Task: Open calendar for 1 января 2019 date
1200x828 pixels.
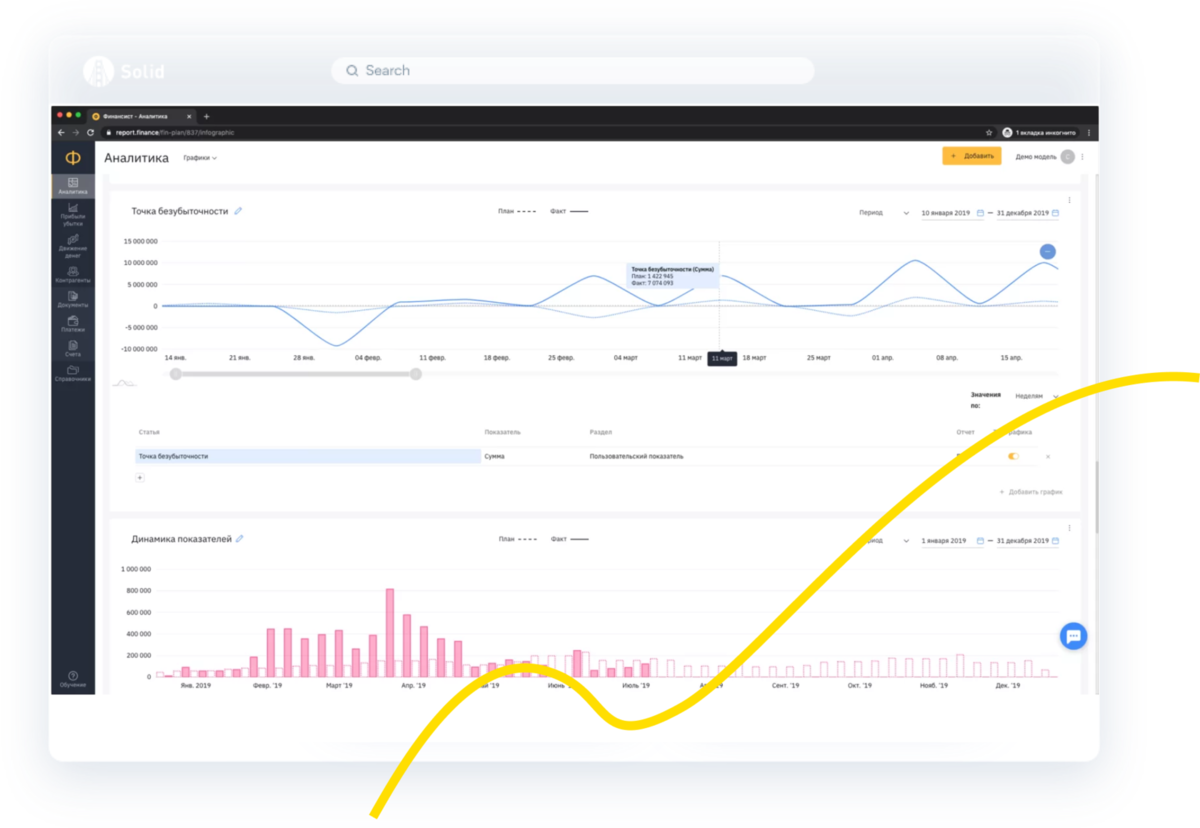Action: click(x=980, y=541)
